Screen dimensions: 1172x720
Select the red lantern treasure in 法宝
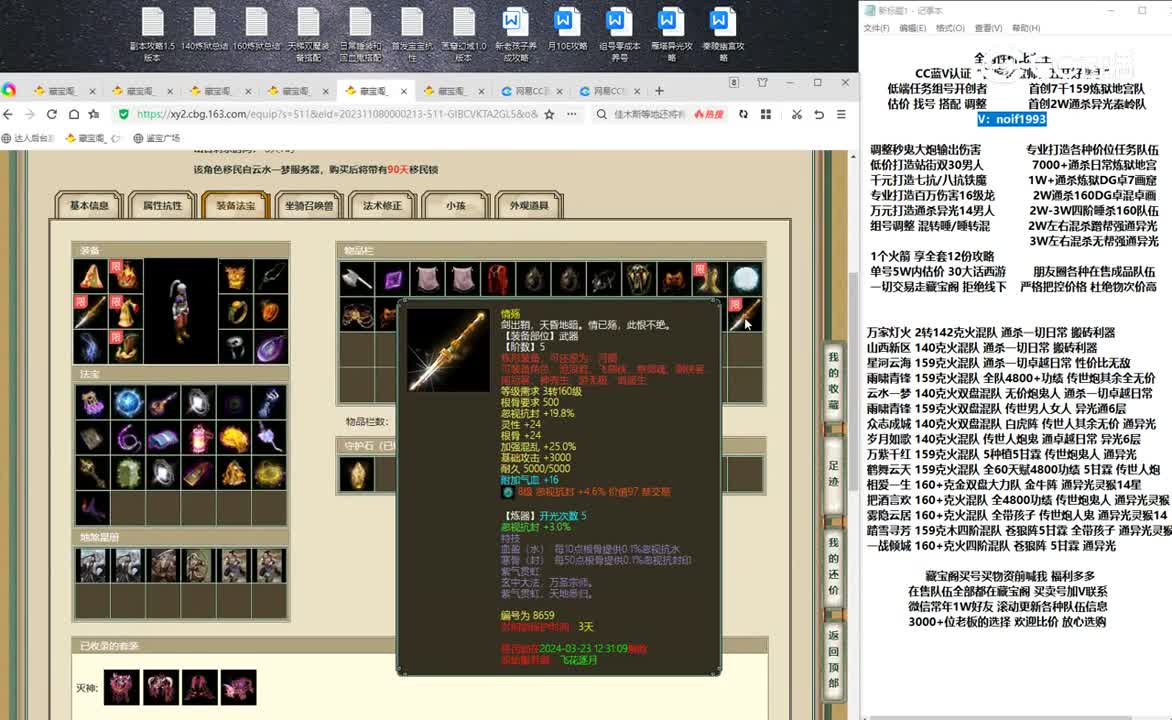tap(199, 438)
